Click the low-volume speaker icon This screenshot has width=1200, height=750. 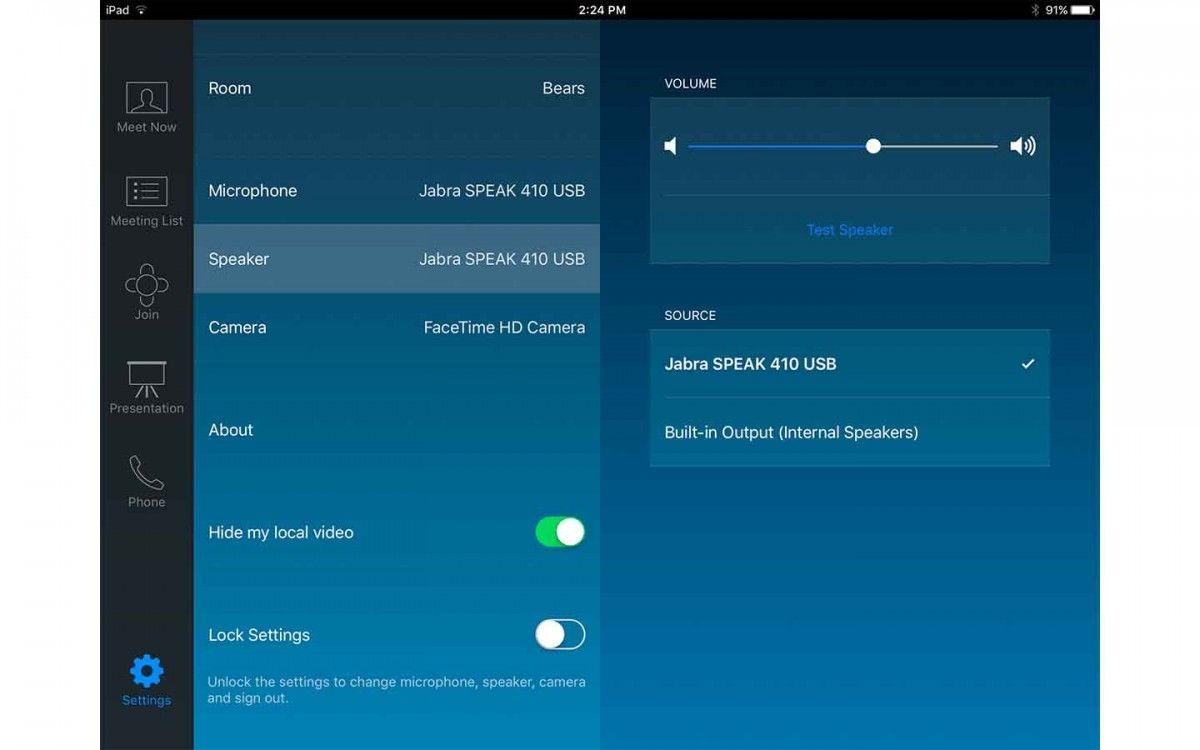tap(670, 147)
